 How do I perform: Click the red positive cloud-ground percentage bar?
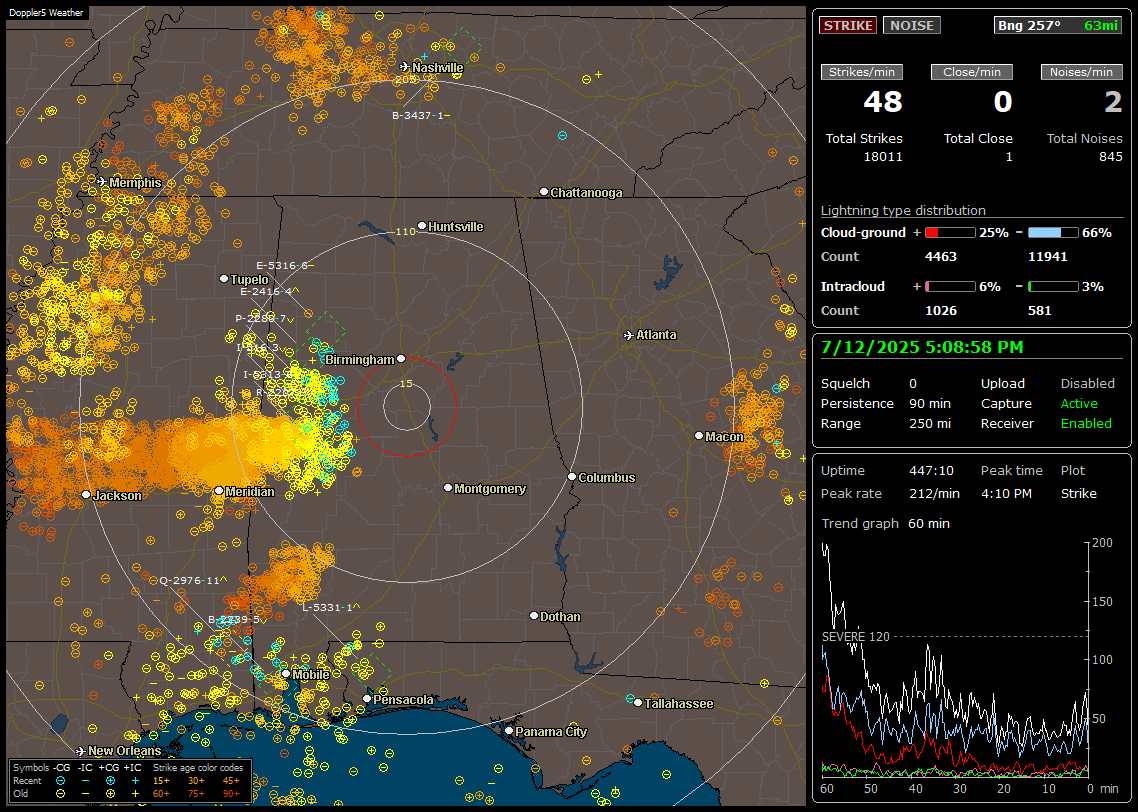pyautogui.click(x=950, y=233)
